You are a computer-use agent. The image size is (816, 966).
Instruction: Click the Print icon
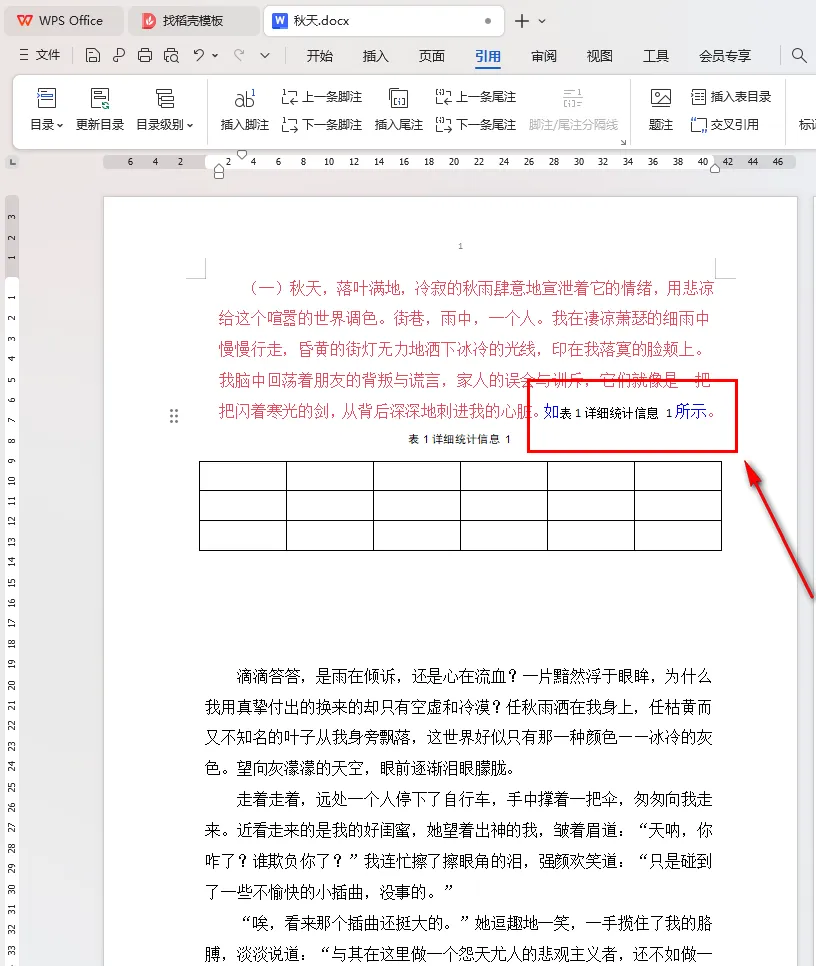click(145, 55)
